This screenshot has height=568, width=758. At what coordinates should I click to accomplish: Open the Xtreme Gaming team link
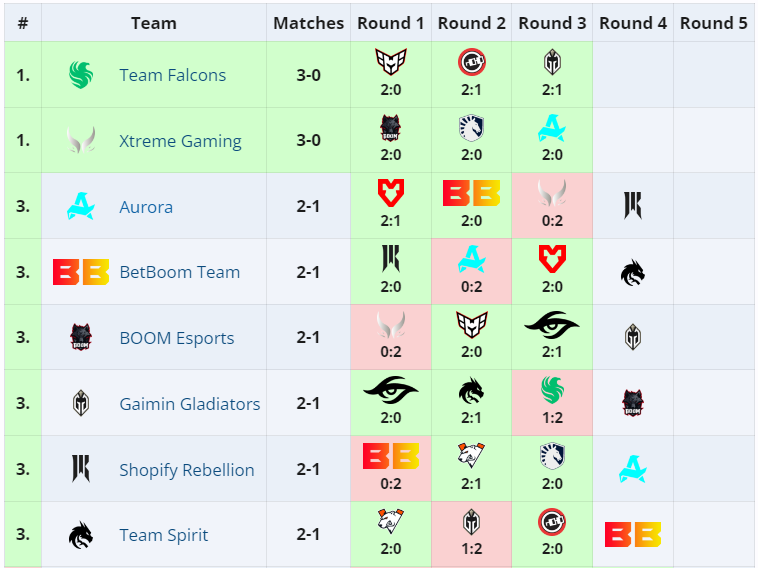pyautogui.click(x=180, y=141)
